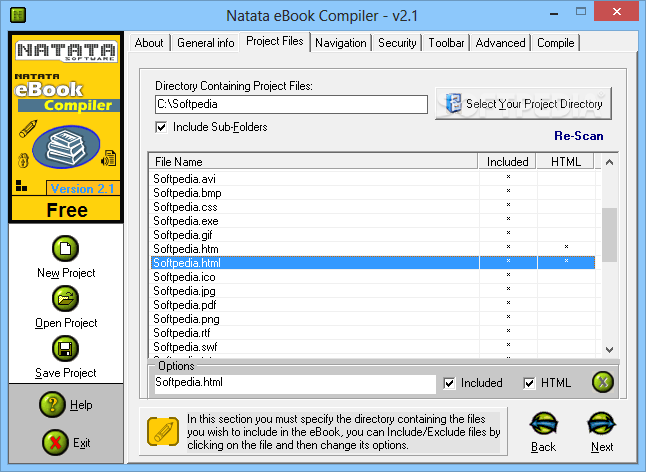The width and height of the screenshot is (646, 472).
Task: Toggle the HTML checkbox in Options
Action: point(529,383)
